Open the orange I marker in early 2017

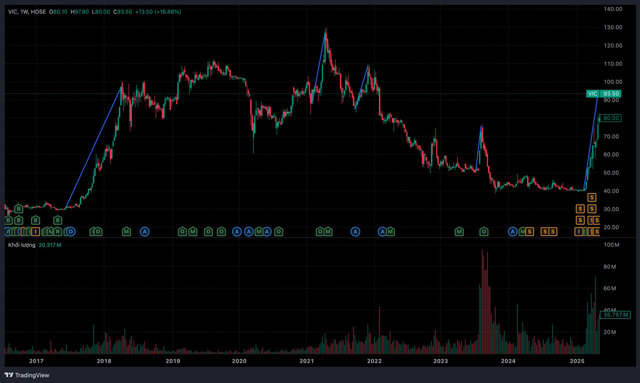36,232
